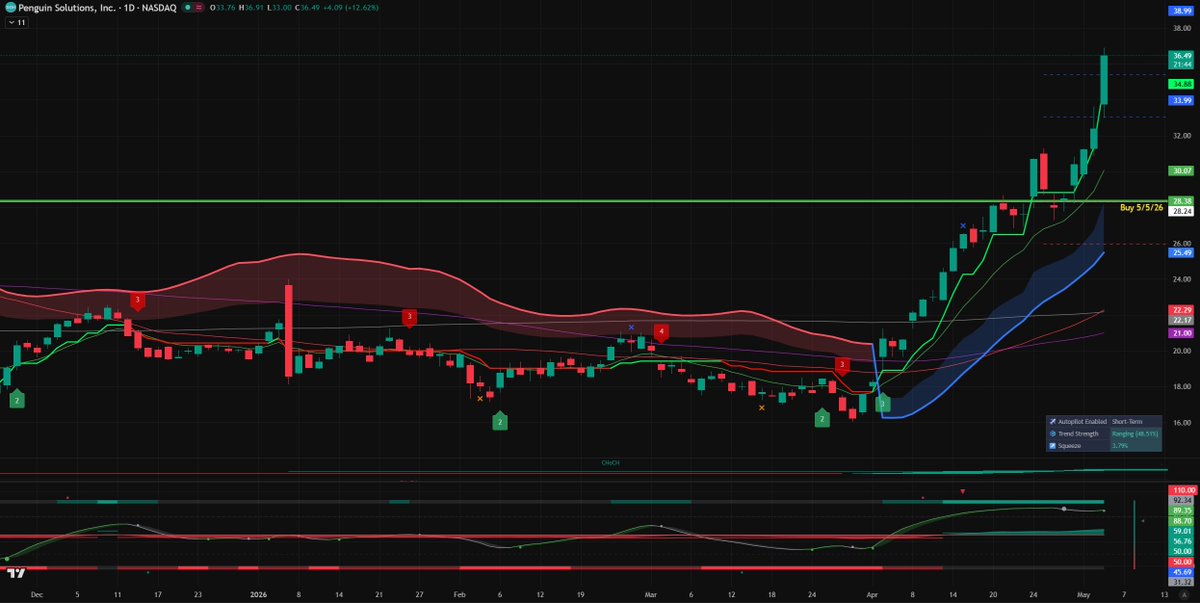Screen dimensions: 1200x603
Task: Click the blue x marker near Mar 1
Action: 631,327
